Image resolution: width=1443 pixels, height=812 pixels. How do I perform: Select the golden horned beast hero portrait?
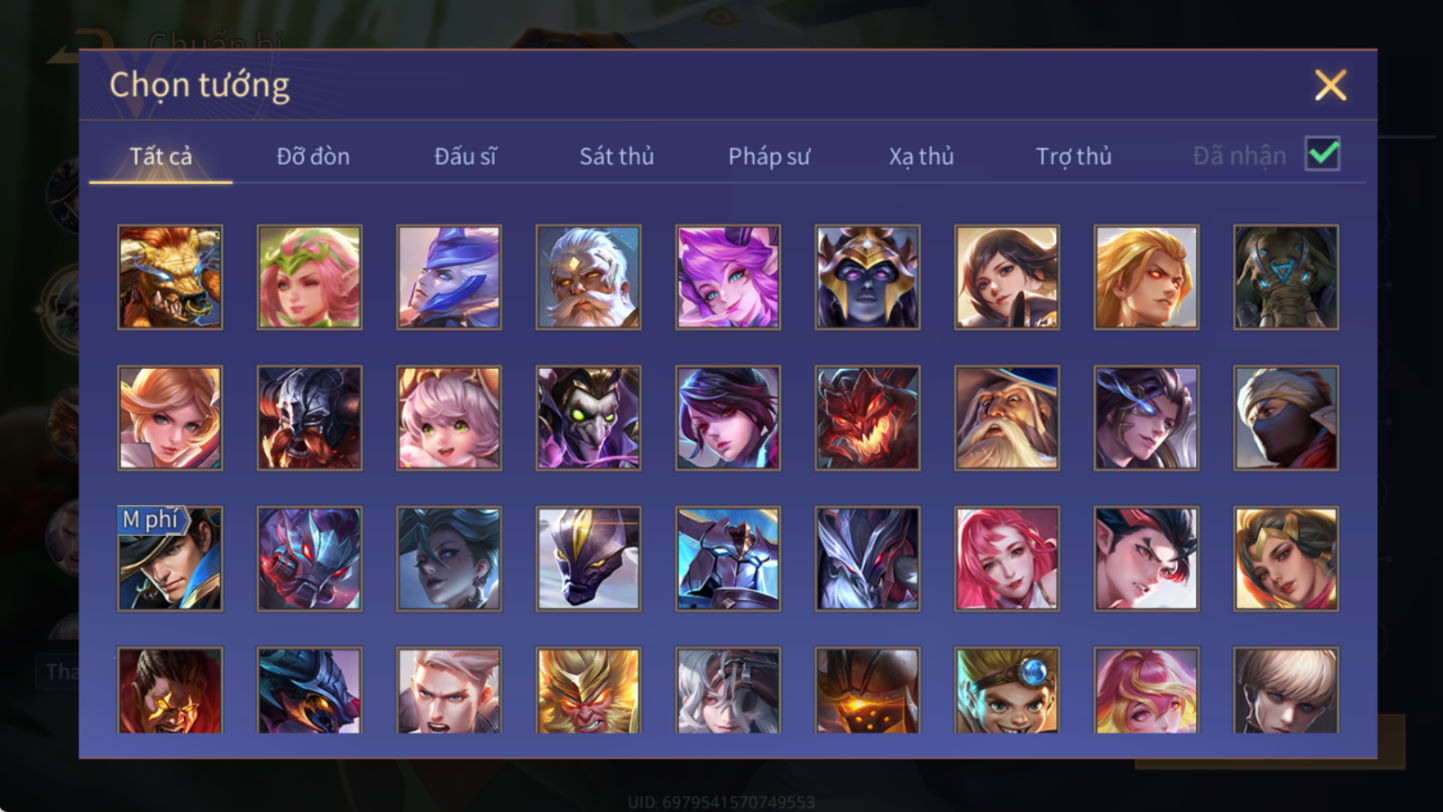(170, 277)
